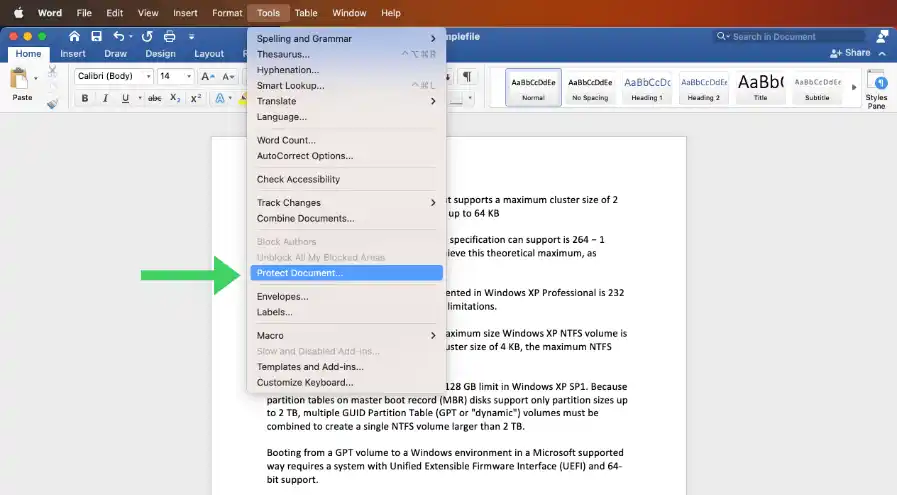
Task: Open the font size 14 dropdown
Action: [175, 76]
